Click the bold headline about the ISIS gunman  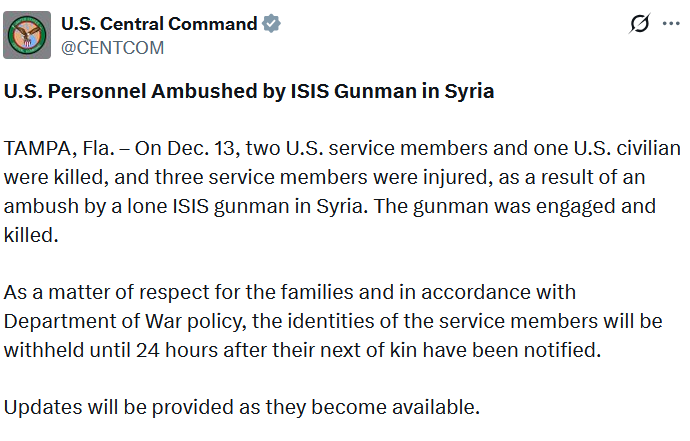(250, 92)
